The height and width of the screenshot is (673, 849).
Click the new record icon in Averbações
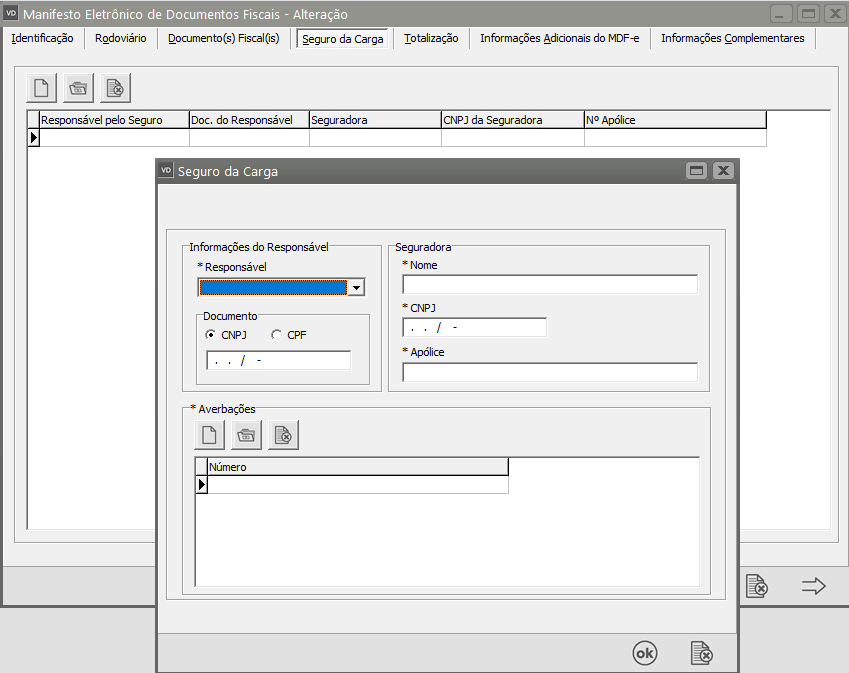click(210, 434)
